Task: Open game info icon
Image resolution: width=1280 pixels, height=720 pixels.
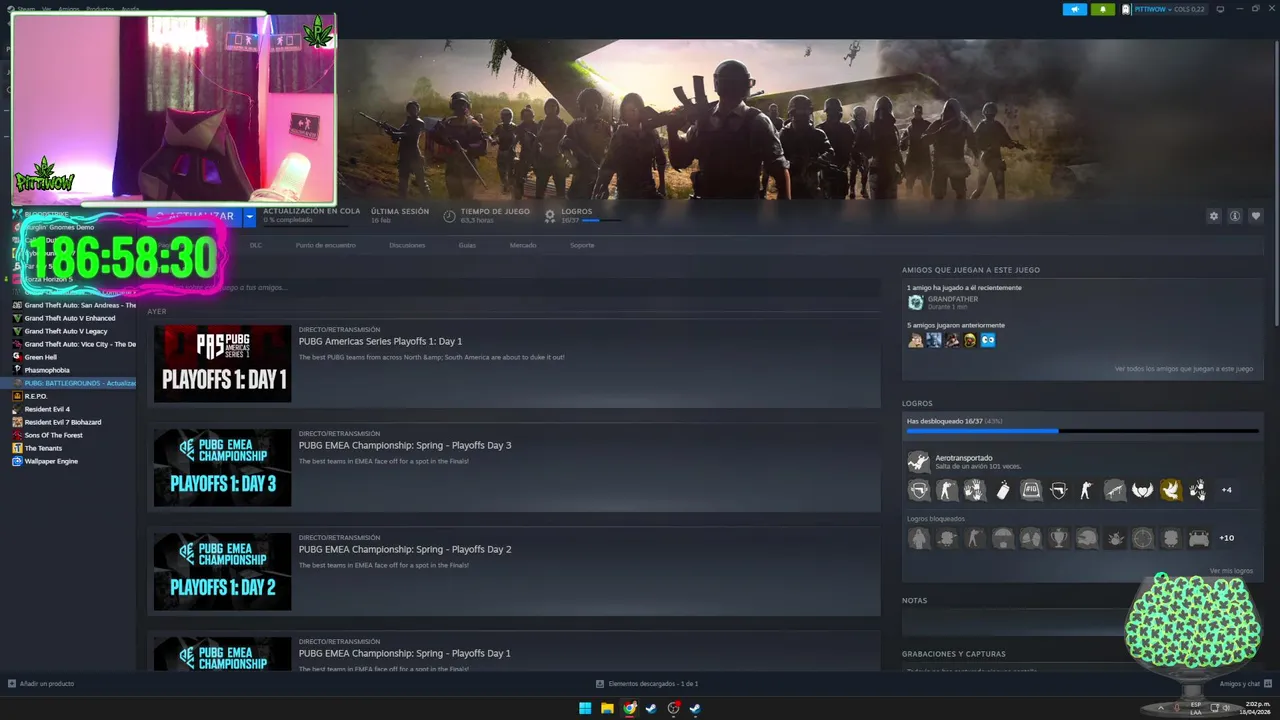Action: 1235,216
